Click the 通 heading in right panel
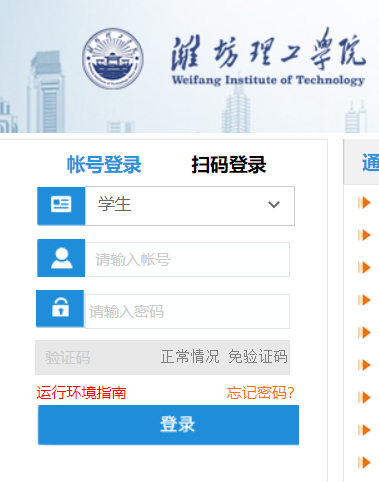 pos(370,163)
